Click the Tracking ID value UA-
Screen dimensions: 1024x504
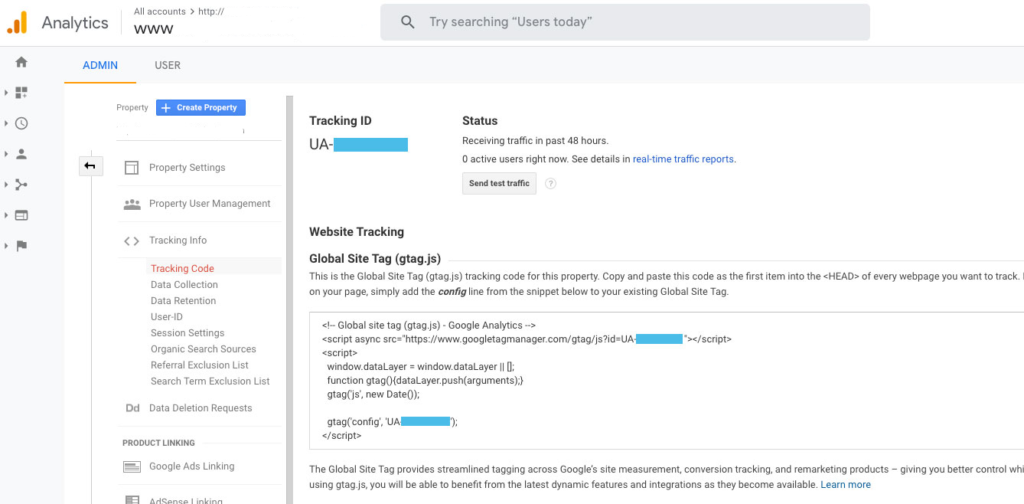pyautogui.click(x=358, y=145)
